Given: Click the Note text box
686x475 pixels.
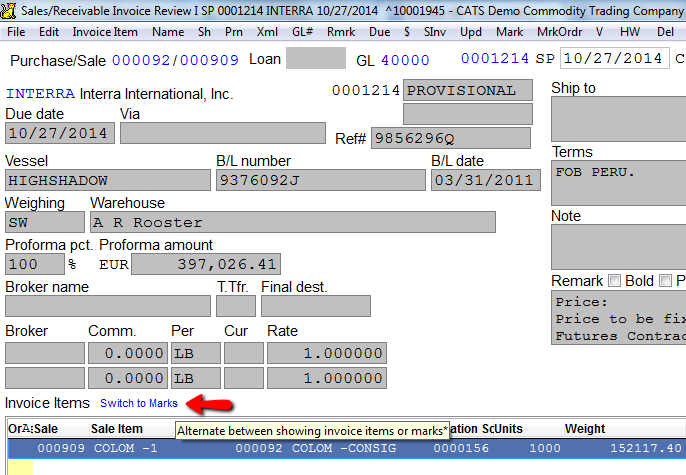Looking at the screenshot, I should pos(618,247).
